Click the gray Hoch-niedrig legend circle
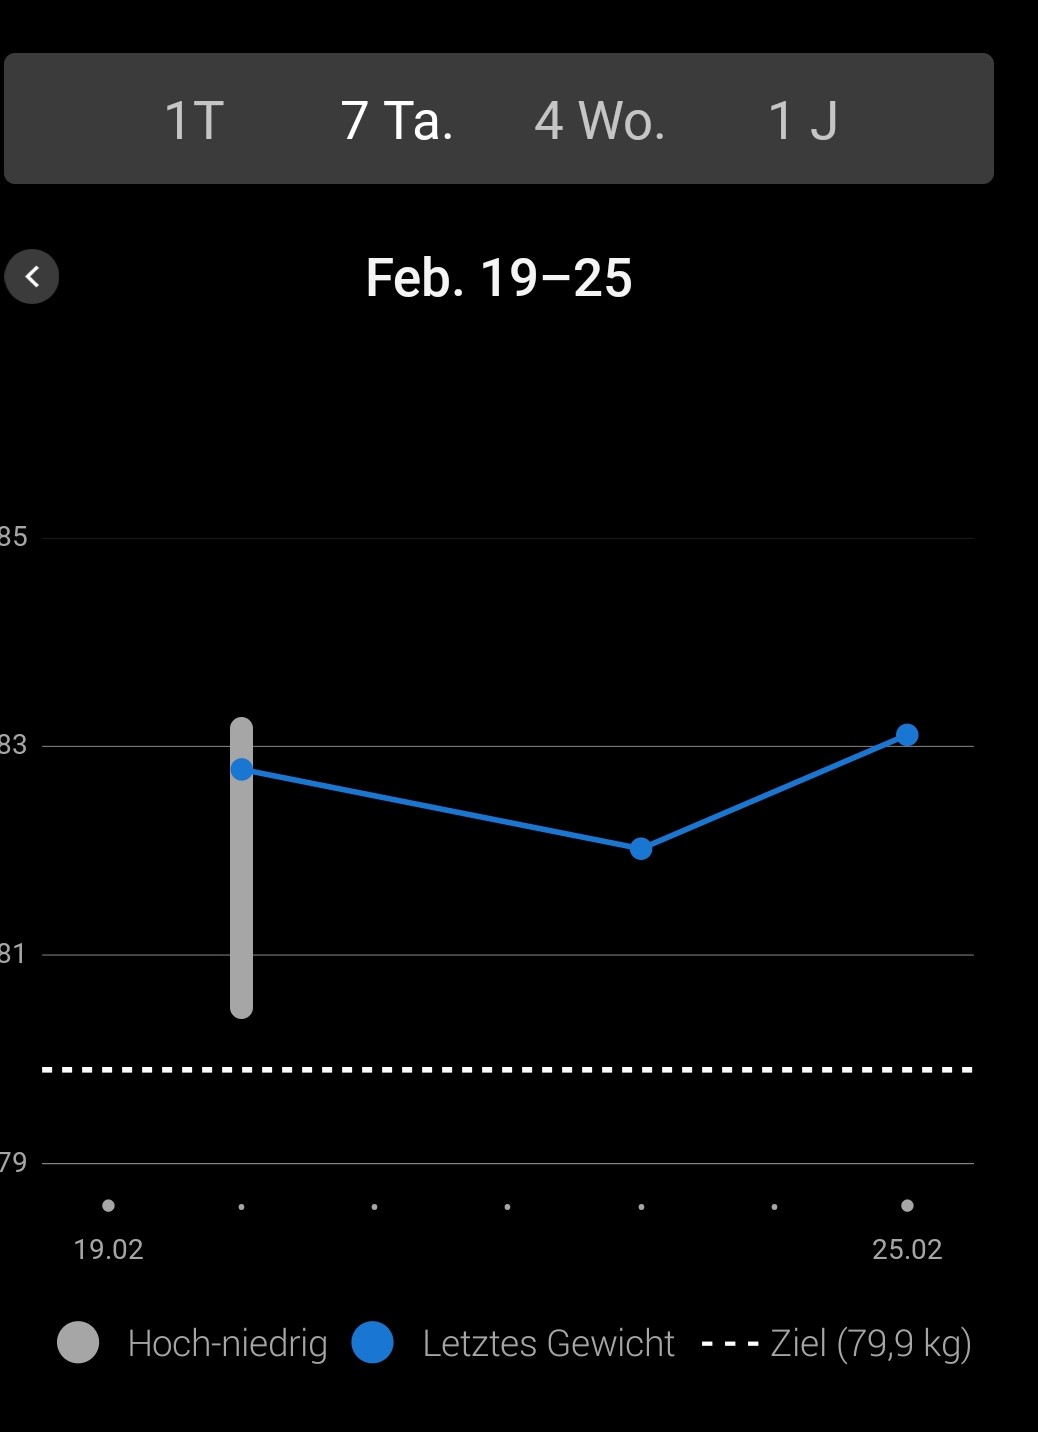 tap(78, 1342)
